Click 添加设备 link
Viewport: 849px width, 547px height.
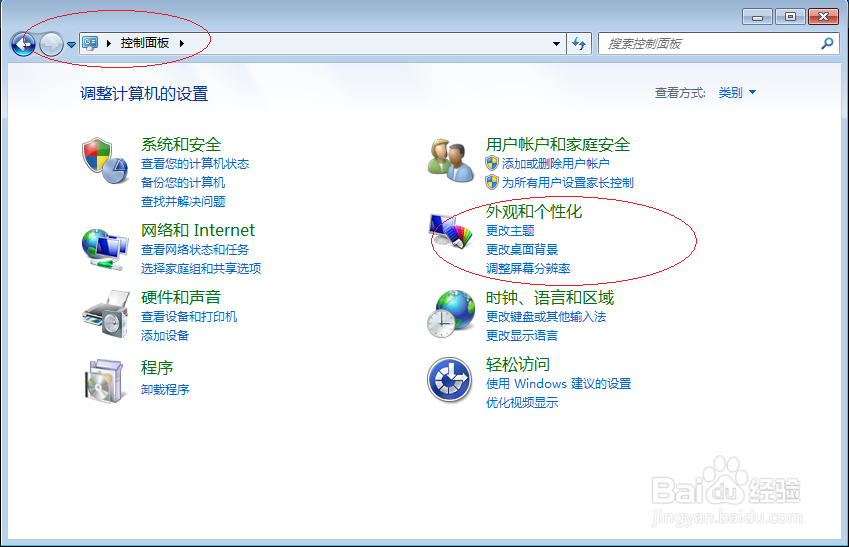pos(165,336)
